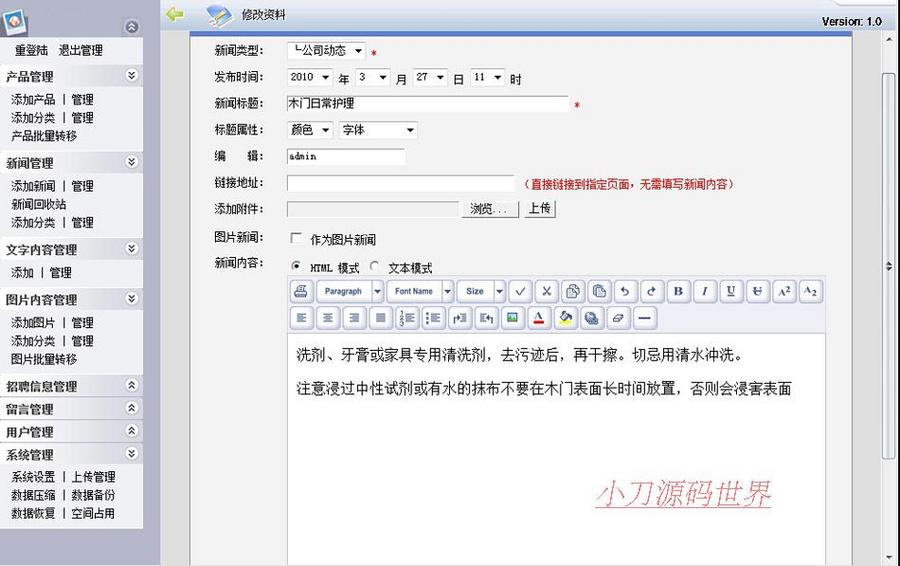Click the page vertical scrollbar
This screenshot has height=566, width=900.
(888, 264)
